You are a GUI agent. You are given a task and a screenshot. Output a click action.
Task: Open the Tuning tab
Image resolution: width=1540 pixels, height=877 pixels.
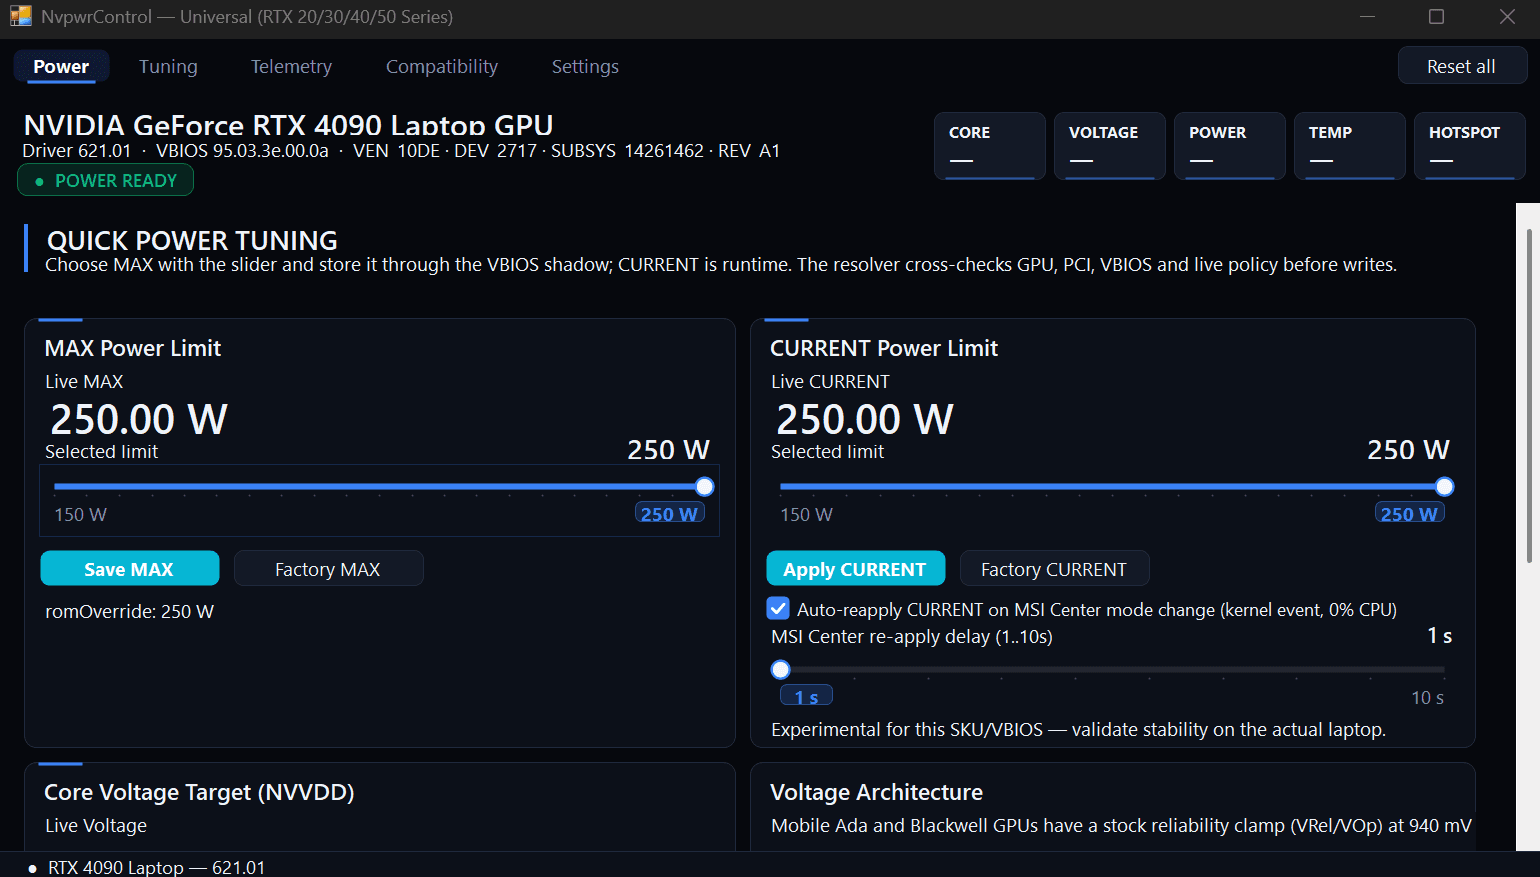coord(168,67)
